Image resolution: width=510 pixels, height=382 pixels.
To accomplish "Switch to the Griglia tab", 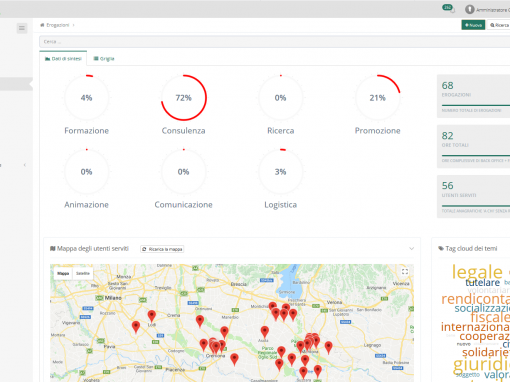I will click(x=104, y=59).
